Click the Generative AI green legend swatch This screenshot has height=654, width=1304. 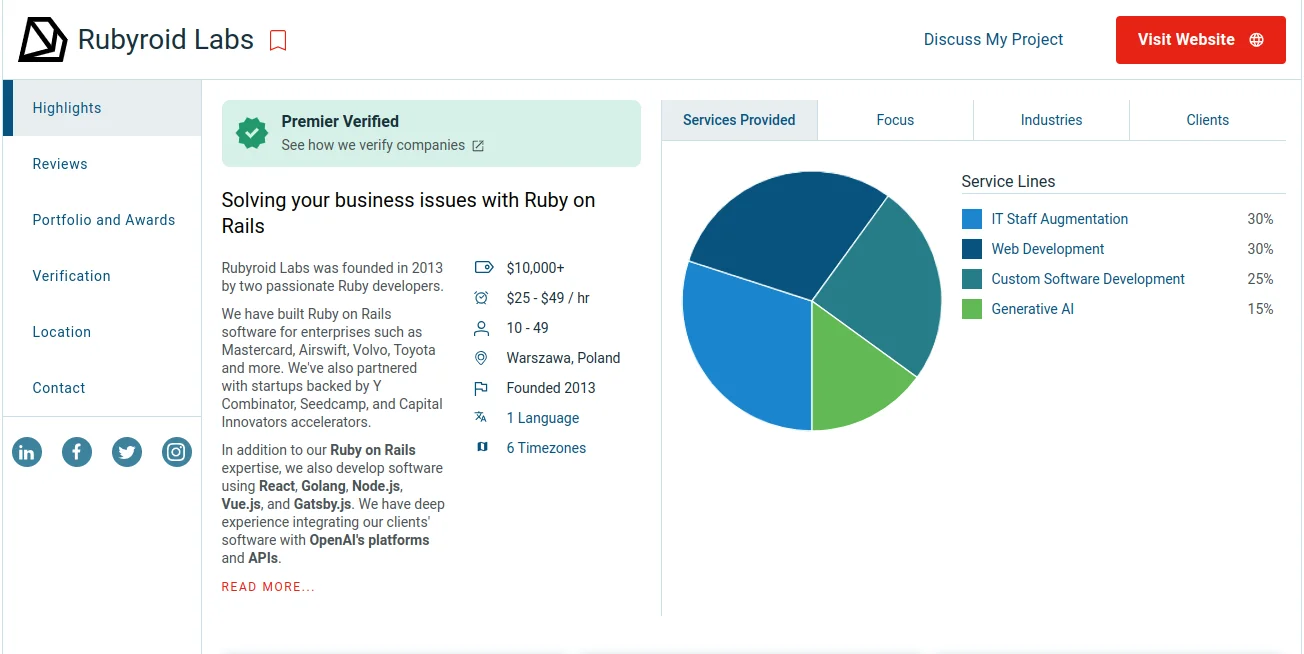(x=972, y=309)
